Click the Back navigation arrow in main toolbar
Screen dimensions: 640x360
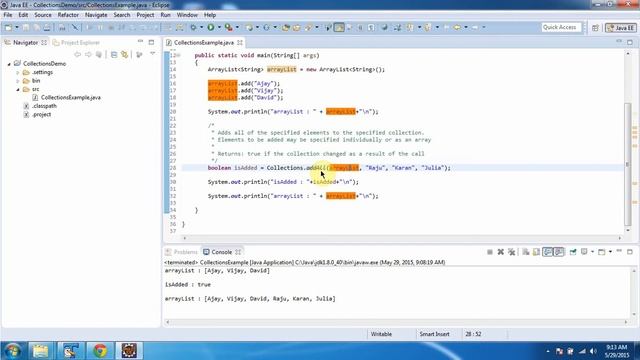457,27
